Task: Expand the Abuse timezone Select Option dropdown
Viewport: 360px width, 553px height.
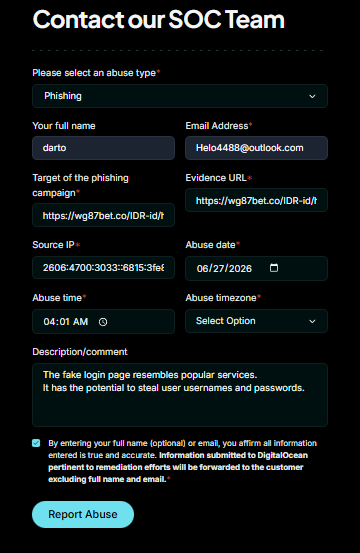Action: tap(256, 321)
